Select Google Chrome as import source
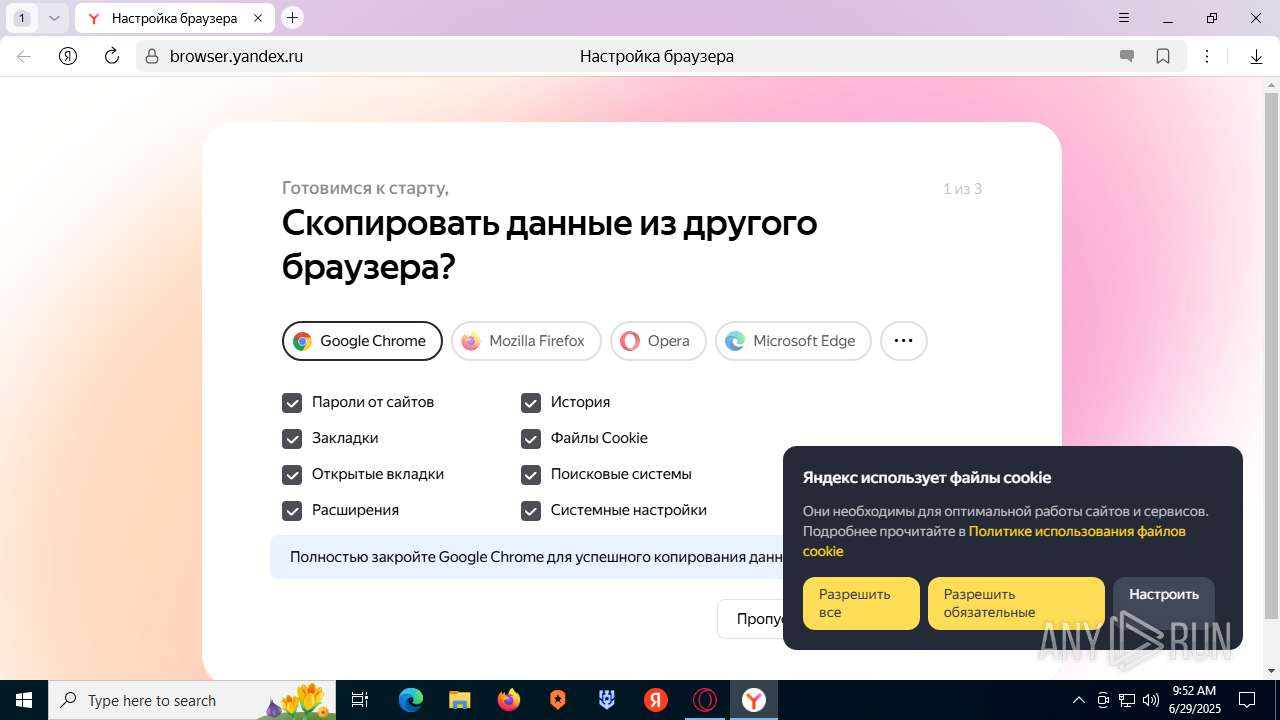1280x720 pixels. 362,341
